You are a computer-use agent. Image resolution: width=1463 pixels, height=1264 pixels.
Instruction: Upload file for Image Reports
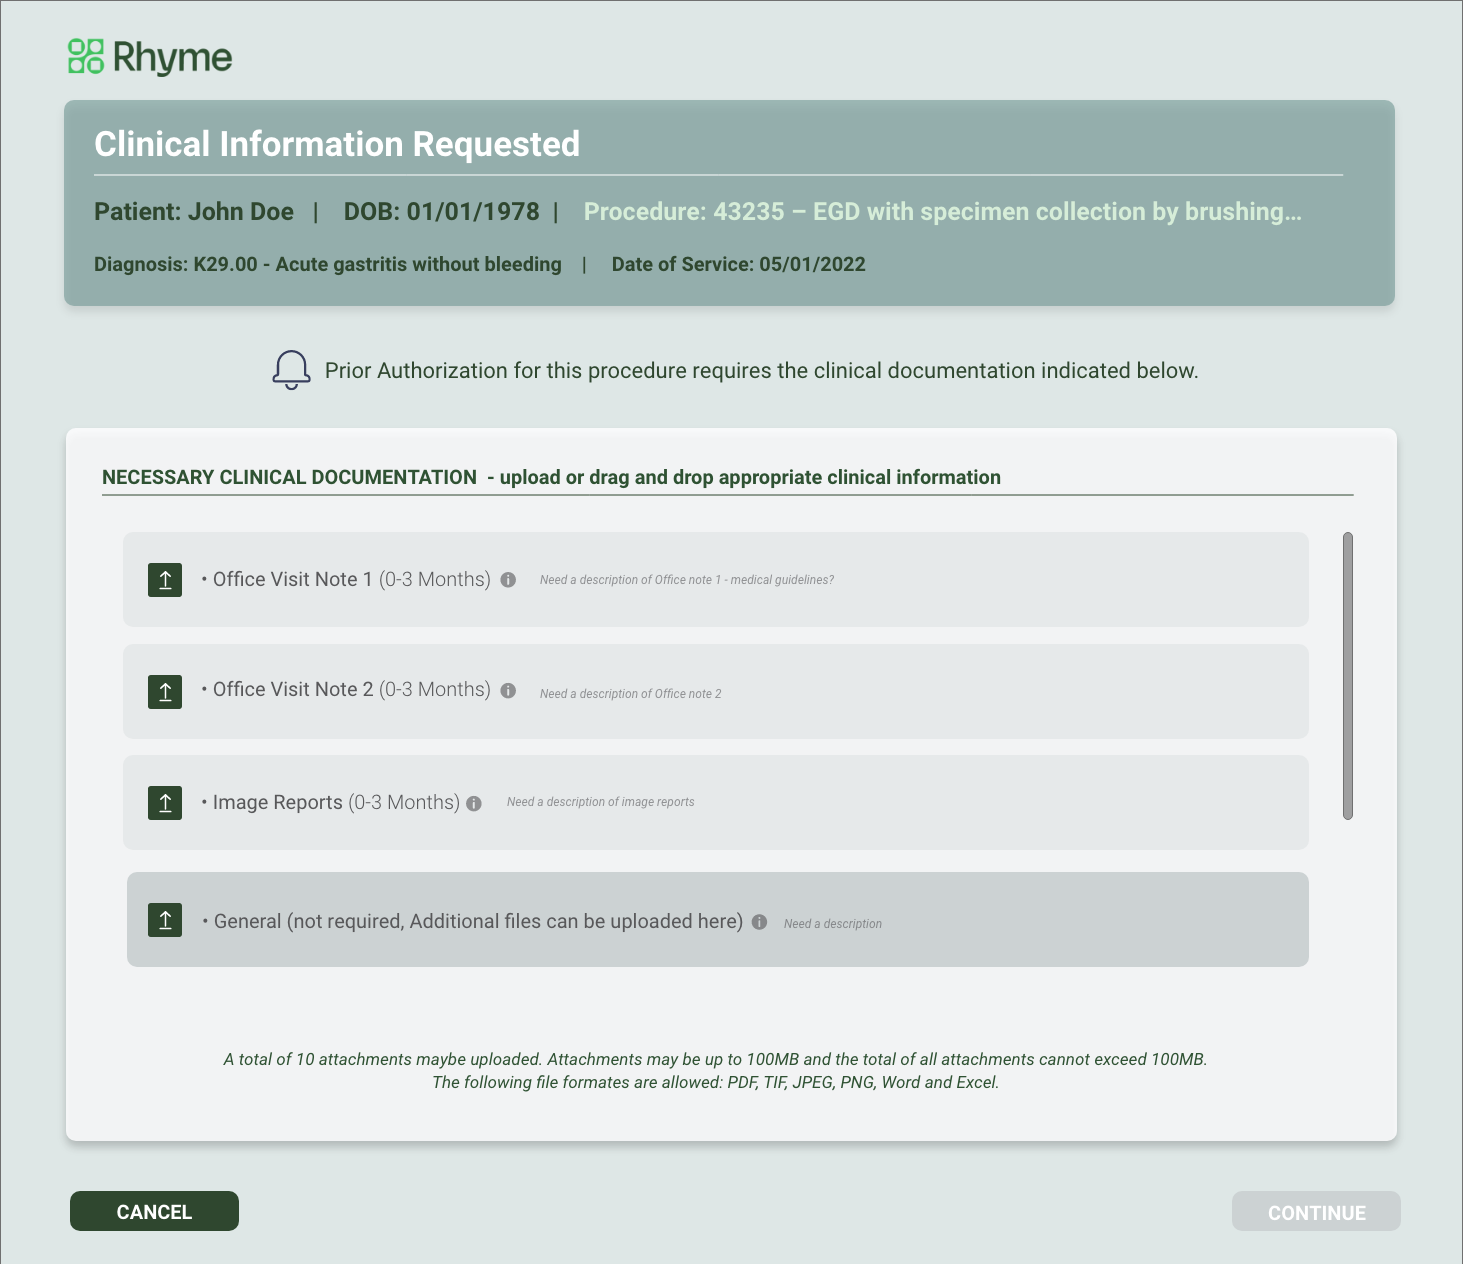[x=165, y=802]
